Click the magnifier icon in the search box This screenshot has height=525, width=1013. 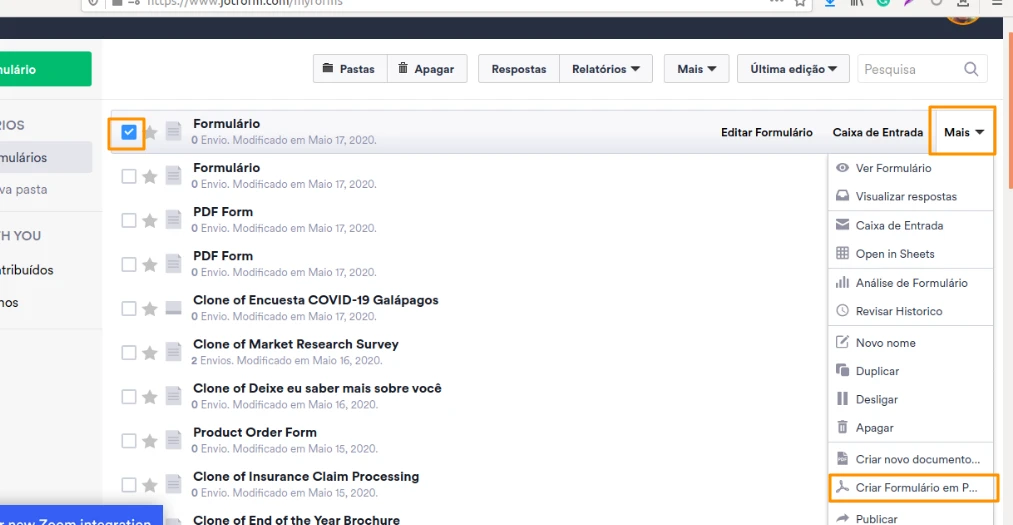pyautogui.click(x=971, y=69)
